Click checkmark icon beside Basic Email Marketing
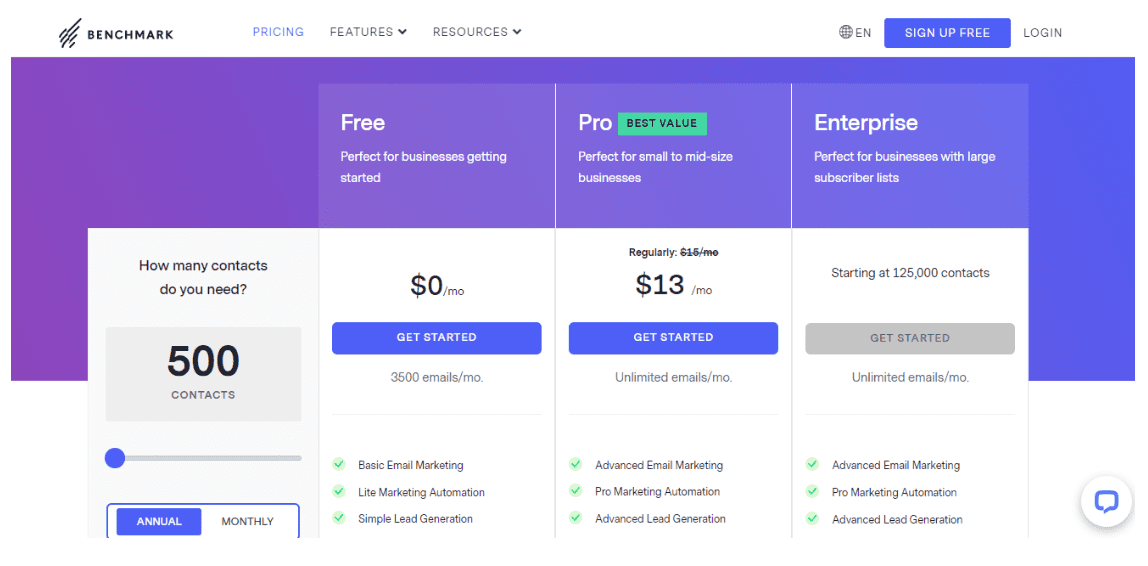Image resolution: width=1148 pixels, height=566 pixels. point(338,464)
